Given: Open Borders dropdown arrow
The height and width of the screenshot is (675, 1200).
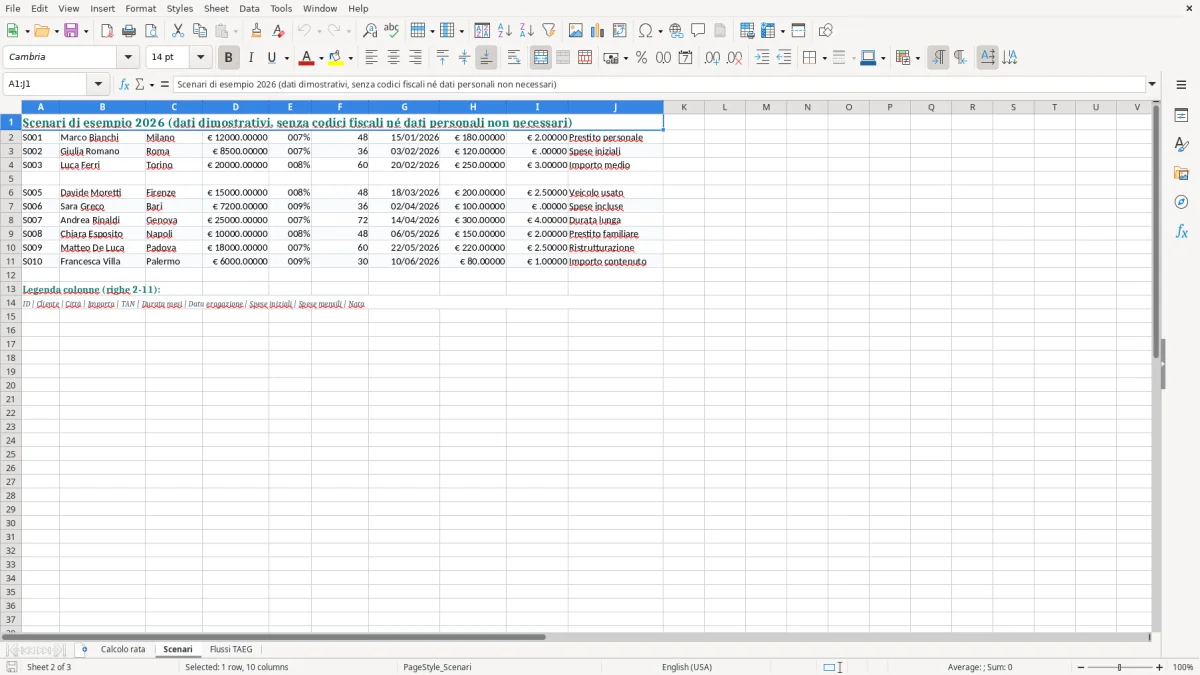Looking at the screenshot, I should [x=824, y=58].
